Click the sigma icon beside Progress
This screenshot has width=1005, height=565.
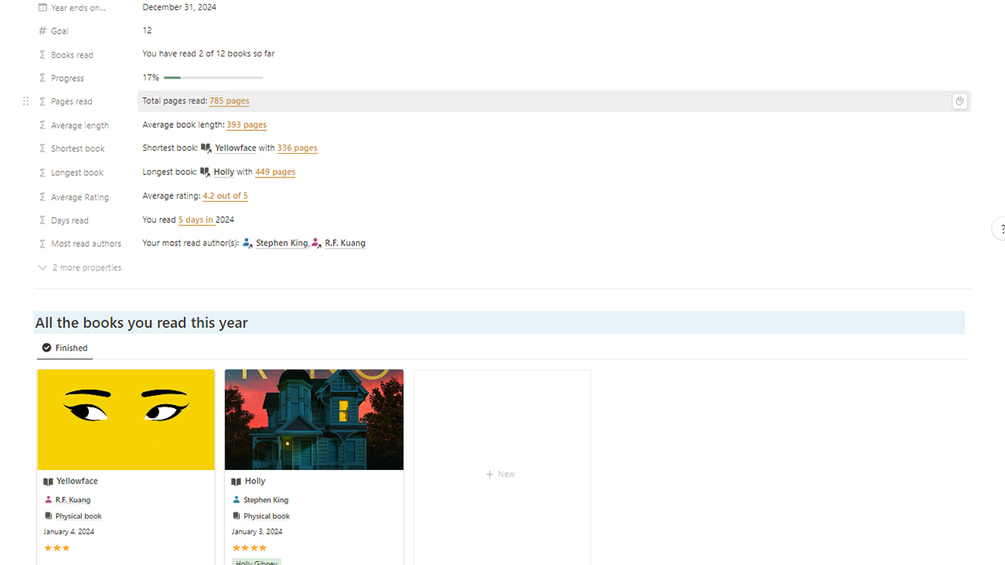click(42, 78)
